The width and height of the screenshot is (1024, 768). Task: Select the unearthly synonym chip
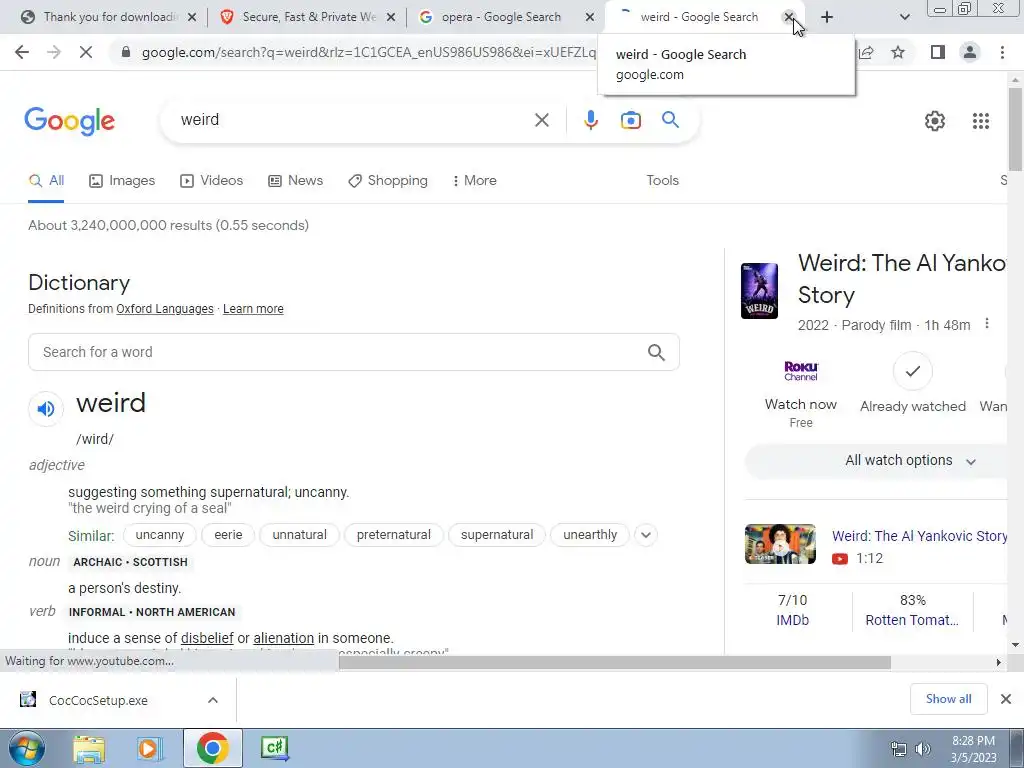coord(590,535)
